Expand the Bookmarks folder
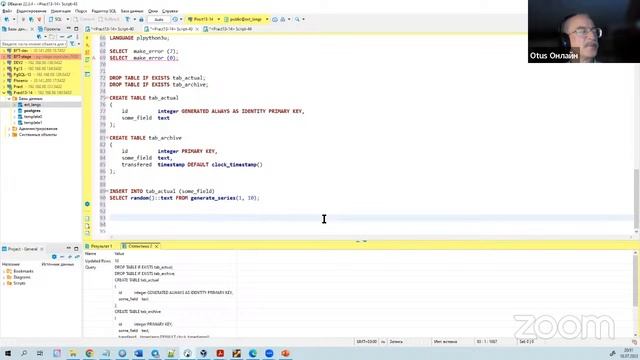This screenshot has width=640, height=360. (x=4, y=271)
